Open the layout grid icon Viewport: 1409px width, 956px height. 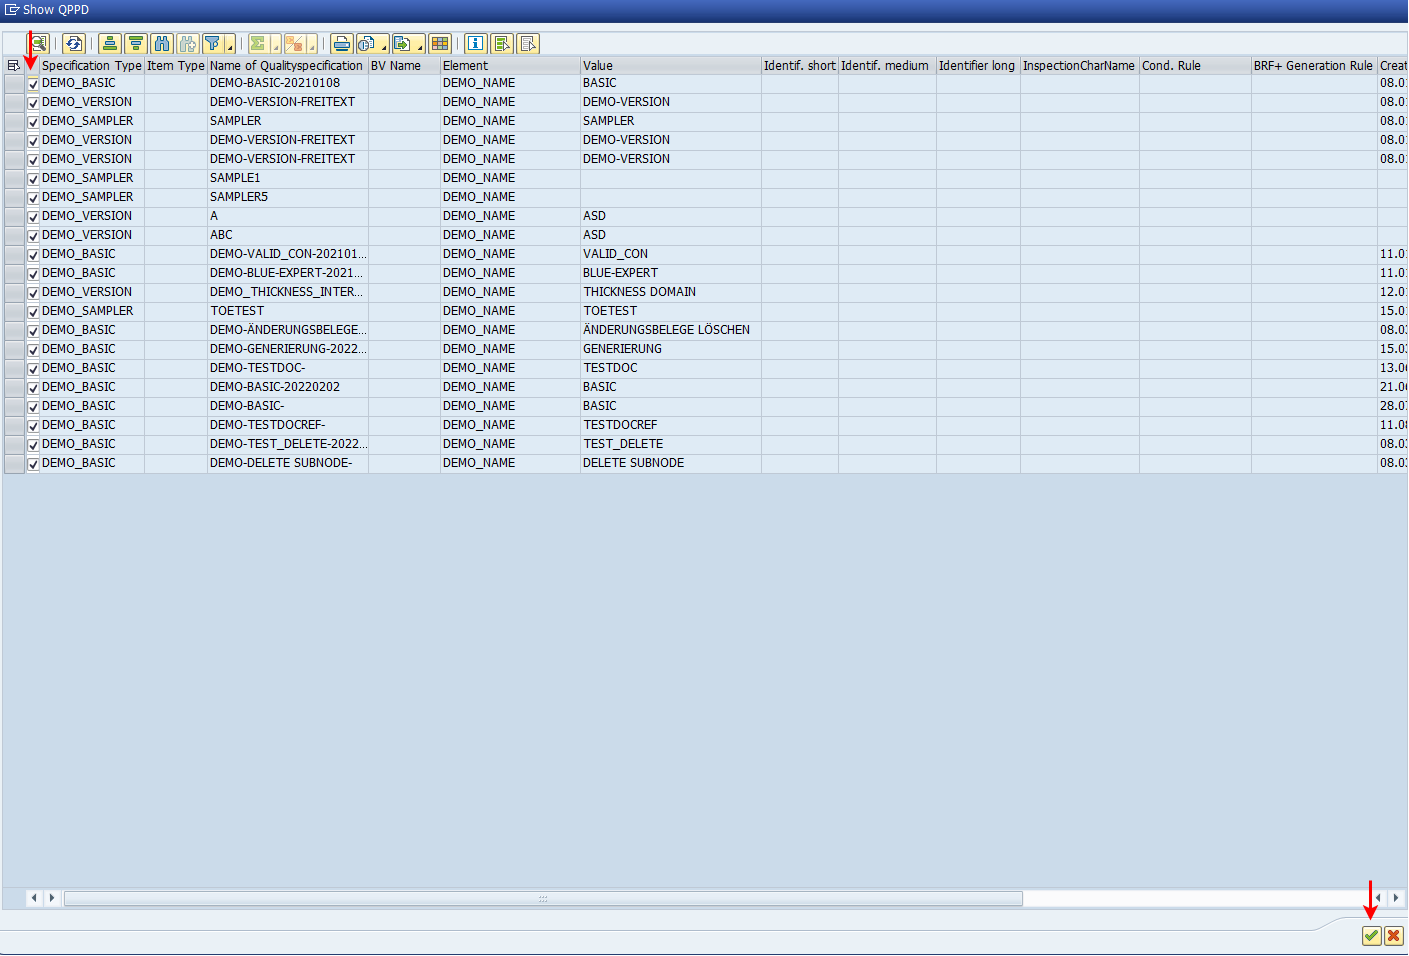tap(440, 44)
